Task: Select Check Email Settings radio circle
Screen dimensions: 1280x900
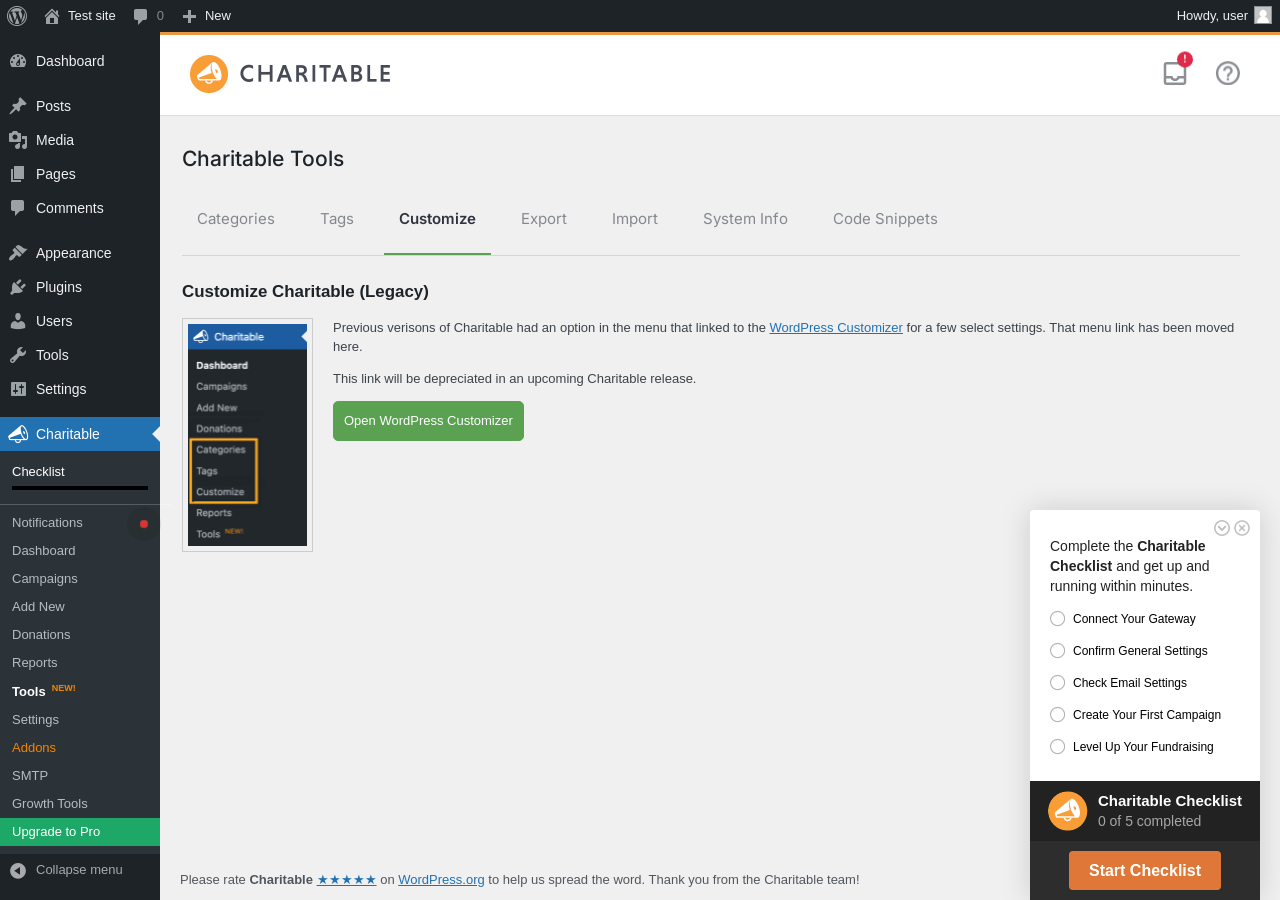Action: click(x=1058, y=683)
